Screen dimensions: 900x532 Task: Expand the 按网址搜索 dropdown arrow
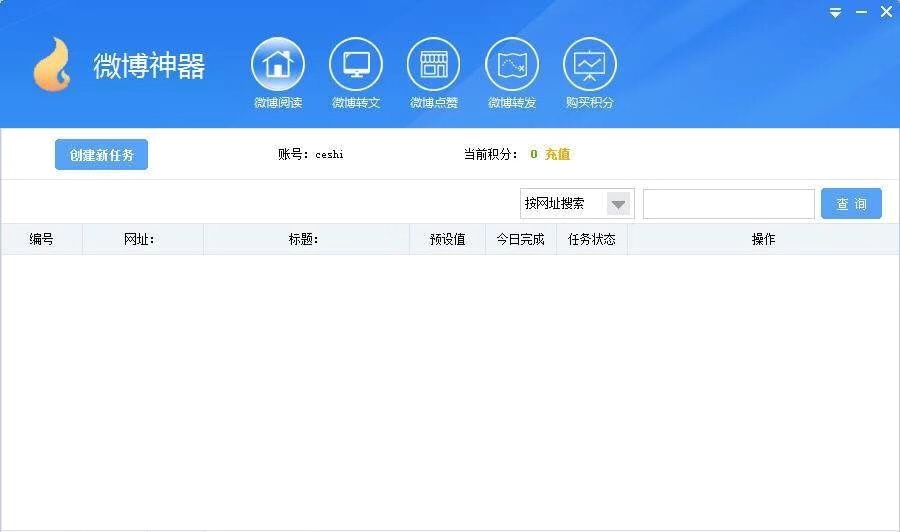click(618, 204)
